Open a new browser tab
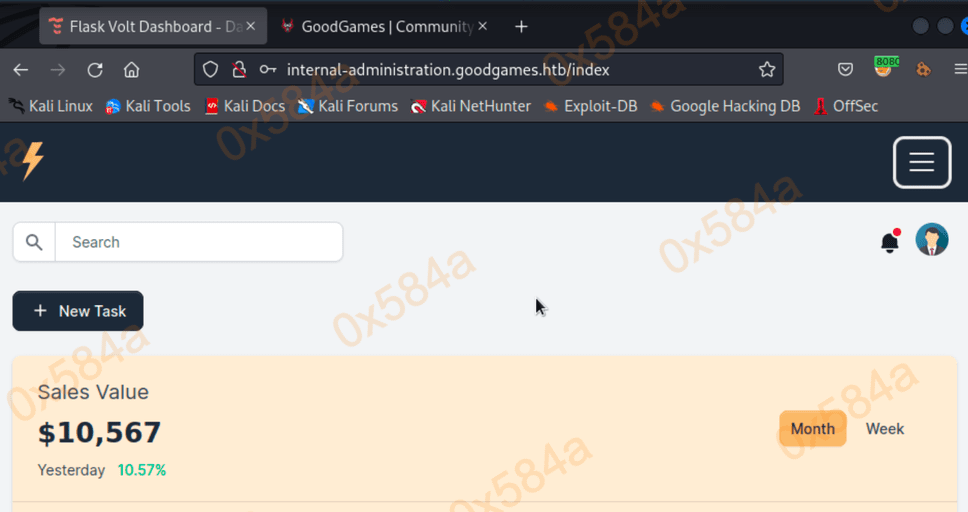 (521, 27)
